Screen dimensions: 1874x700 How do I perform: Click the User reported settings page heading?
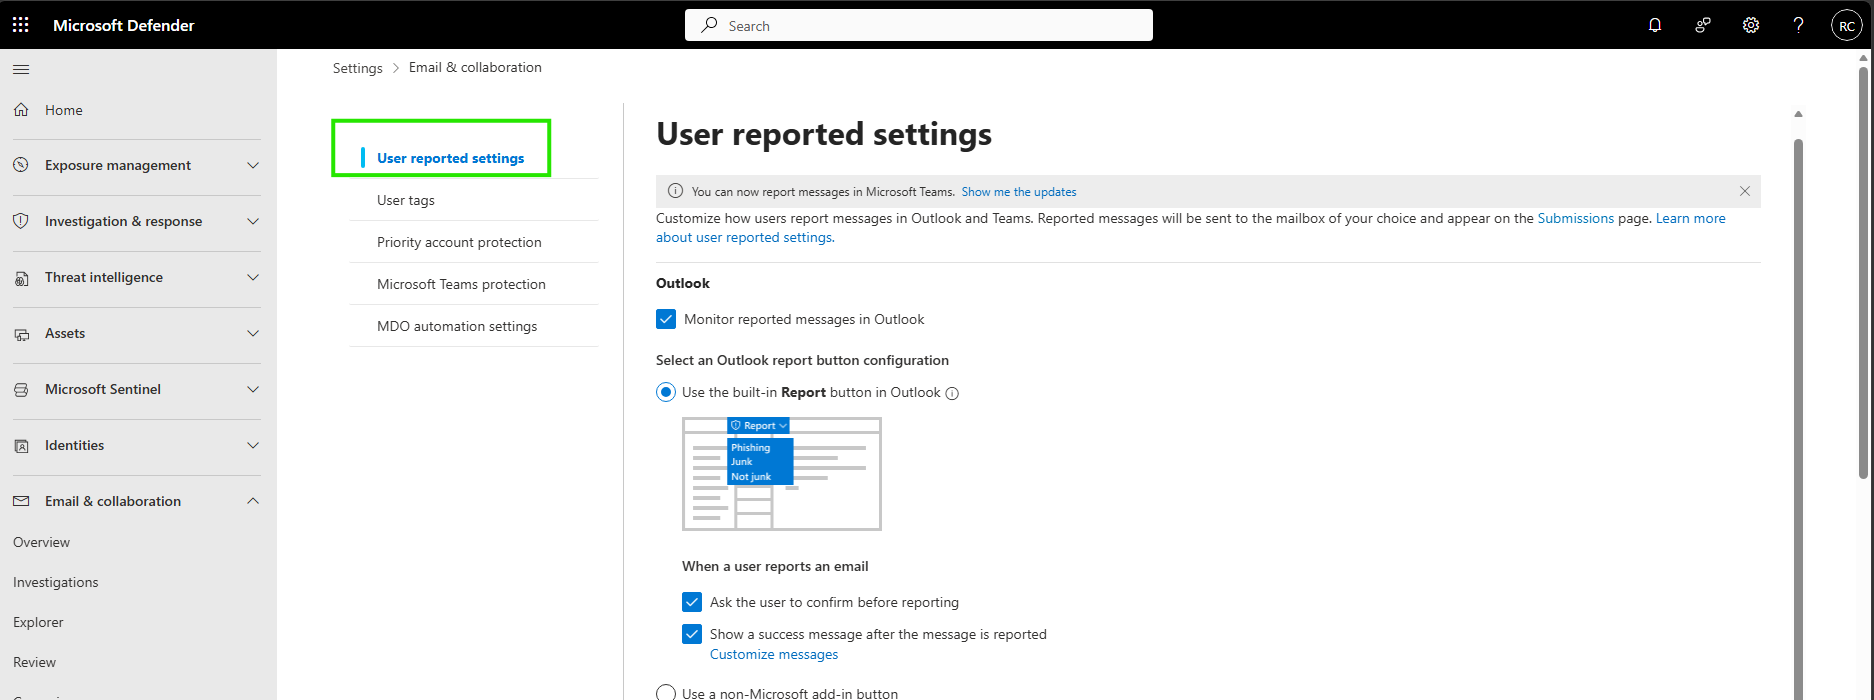[824, 134]
